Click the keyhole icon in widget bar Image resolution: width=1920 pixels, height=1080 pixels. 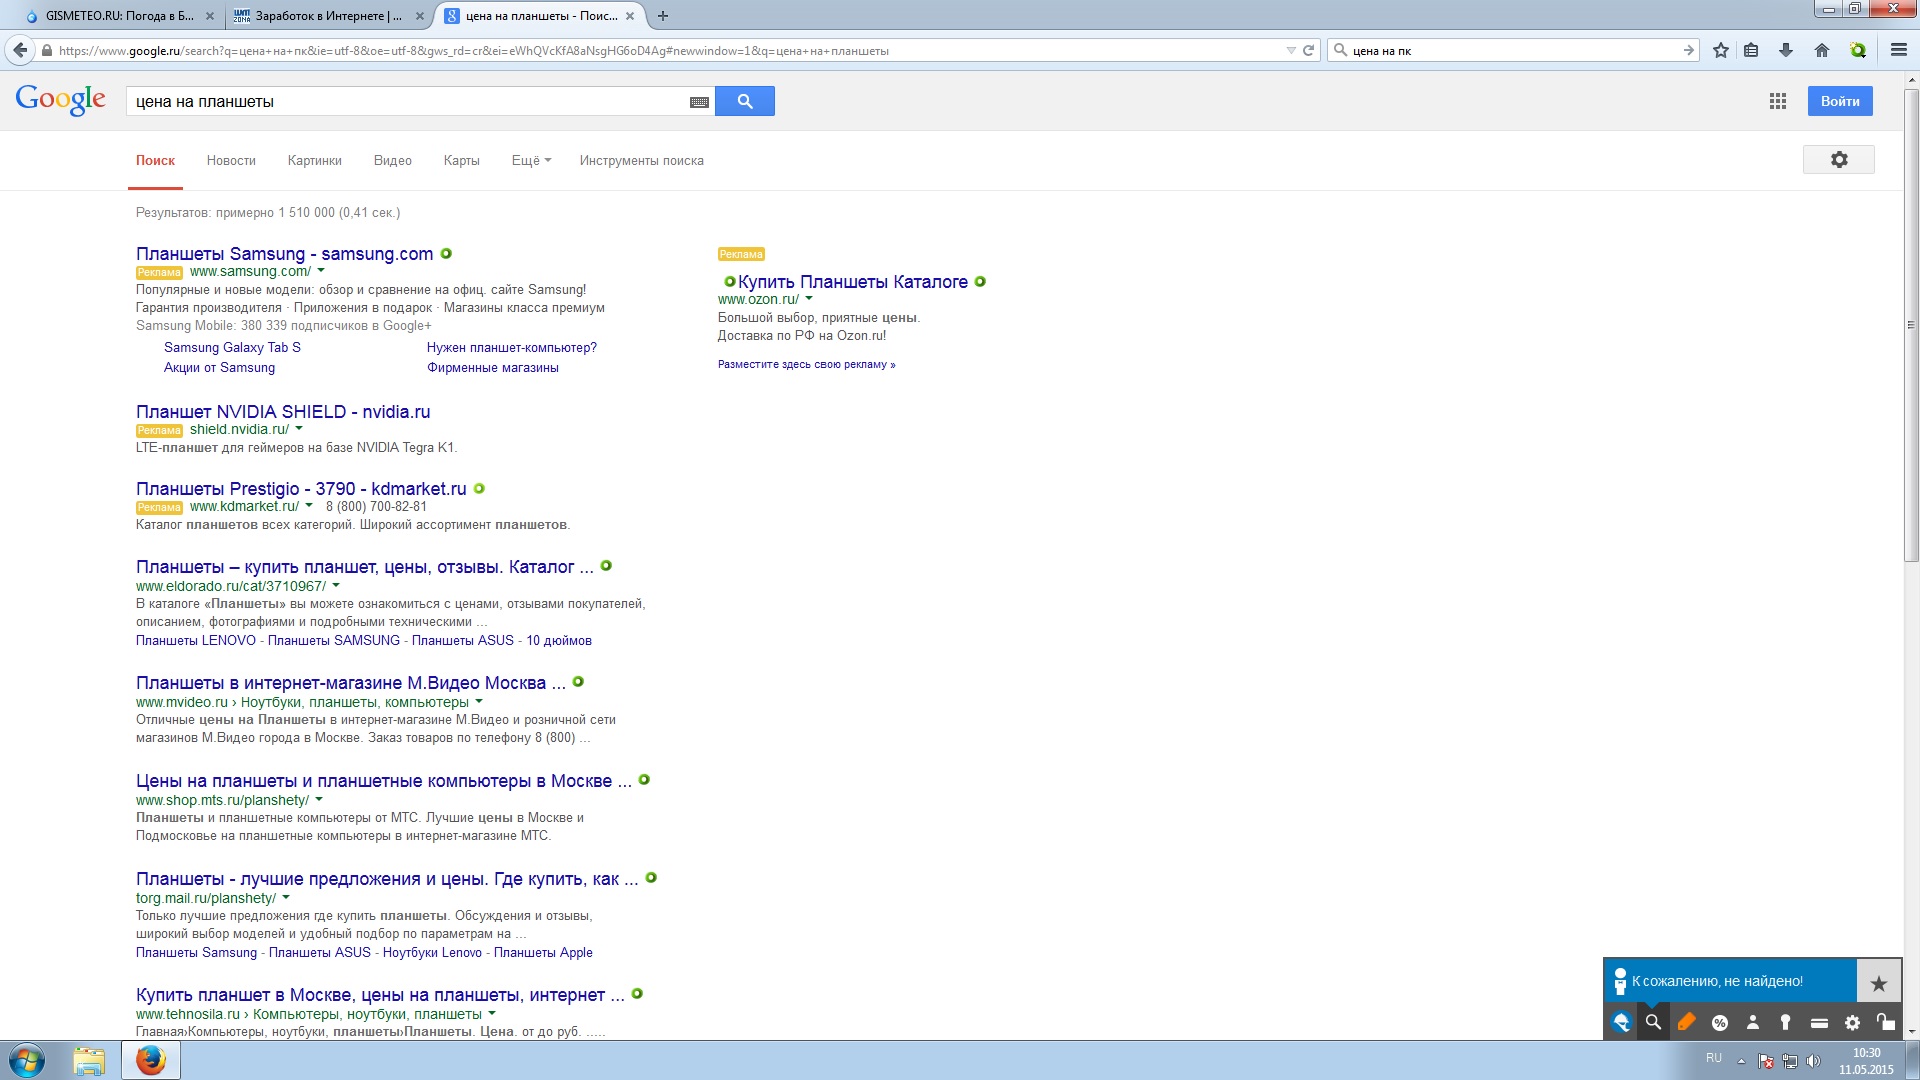[x=1786, y=1022]
